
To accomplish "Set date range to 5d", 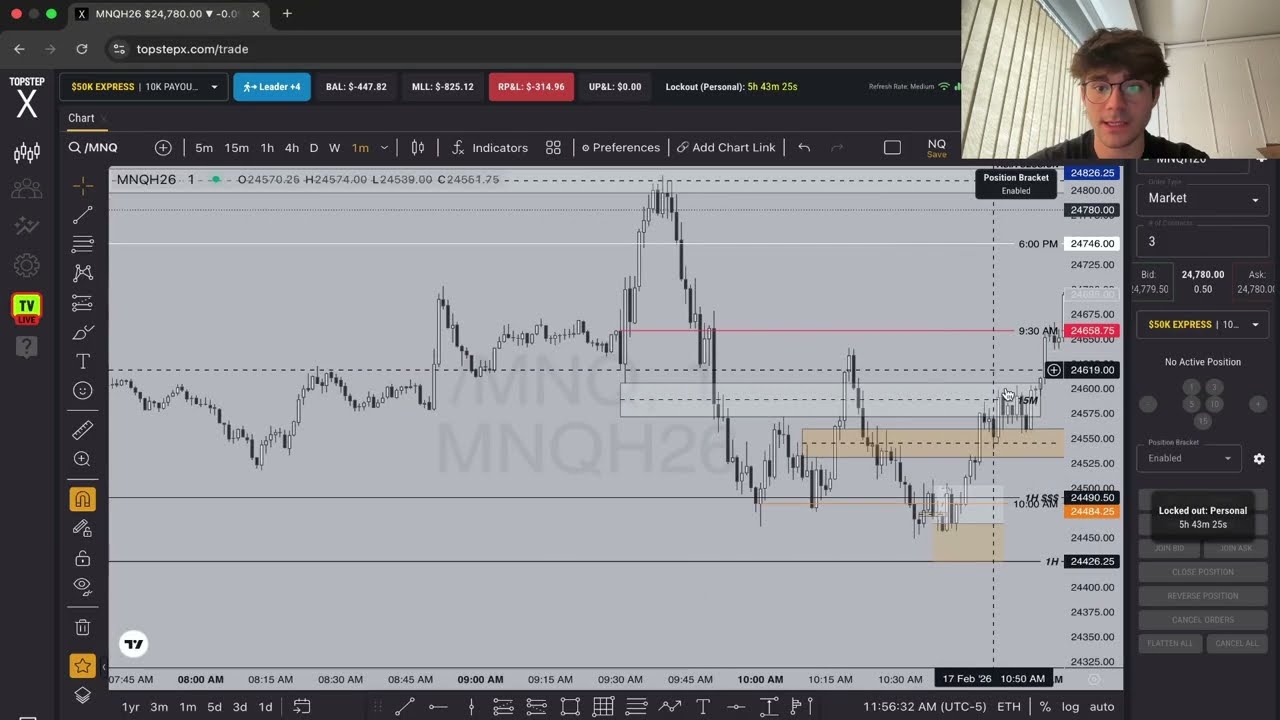I will tap(214, 707).
